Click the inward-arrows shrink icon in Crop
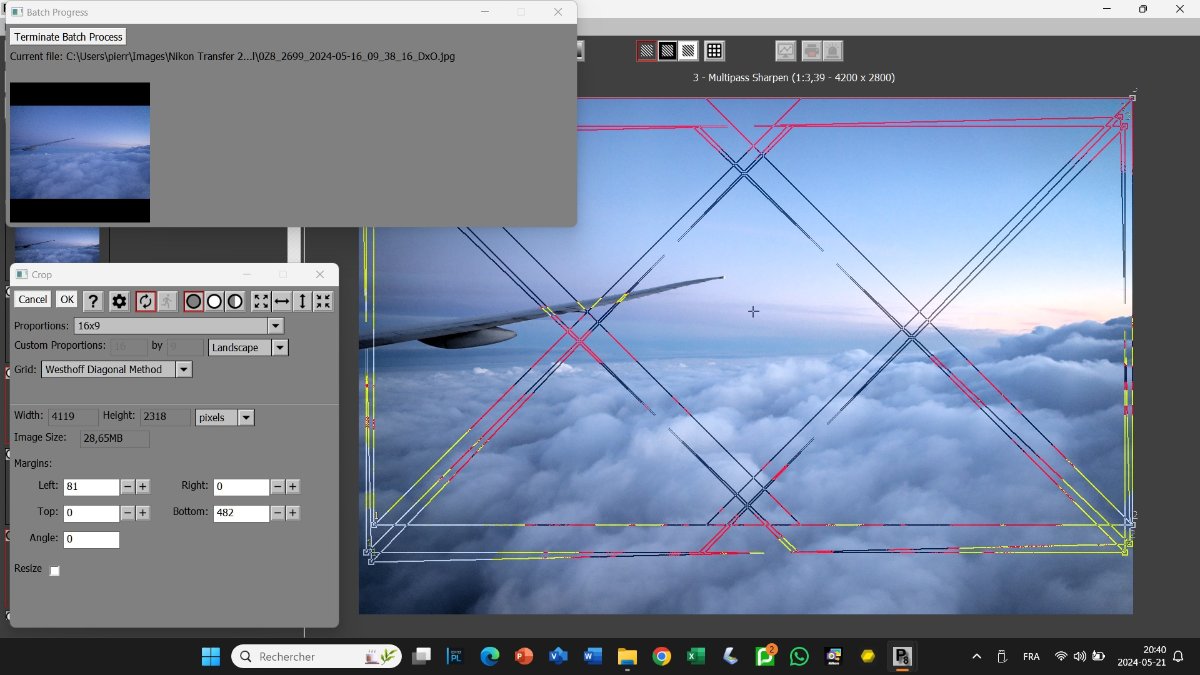 323,301
